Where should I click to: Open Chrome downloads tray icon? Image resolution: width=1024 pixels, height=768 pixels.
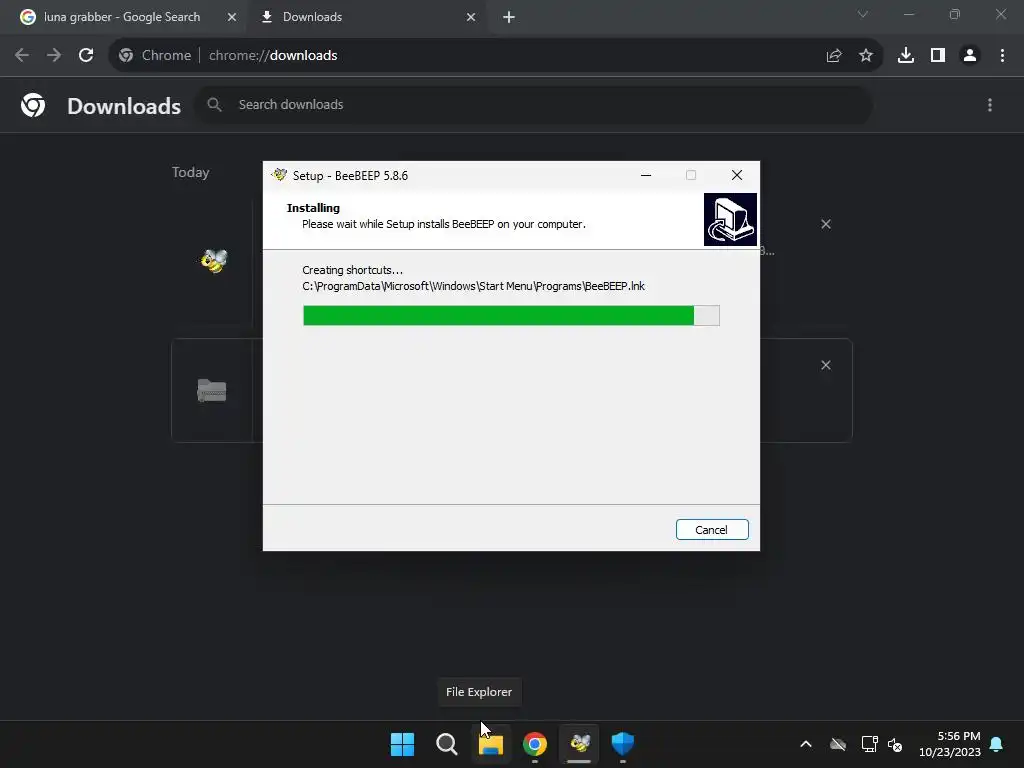coord(906,56)
